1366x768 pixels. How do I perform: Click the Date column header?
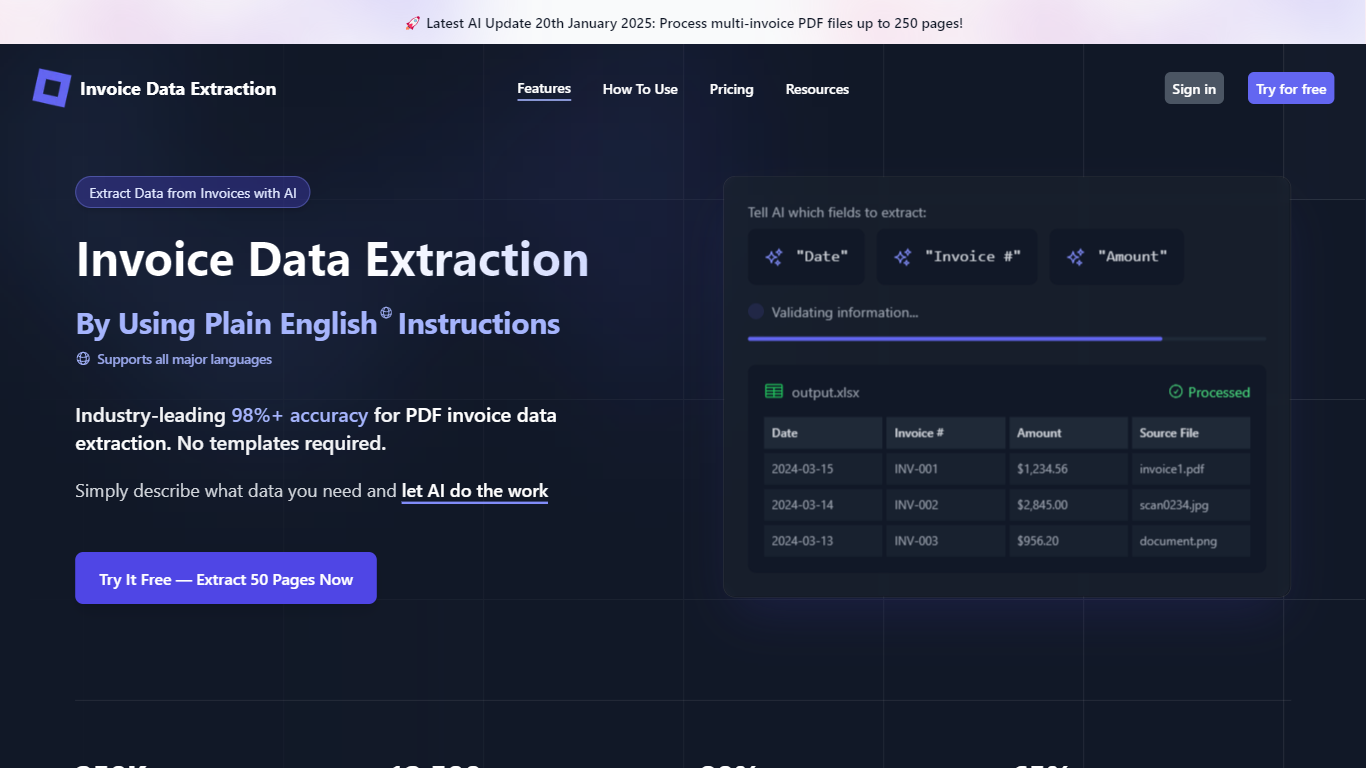[823, 433]
